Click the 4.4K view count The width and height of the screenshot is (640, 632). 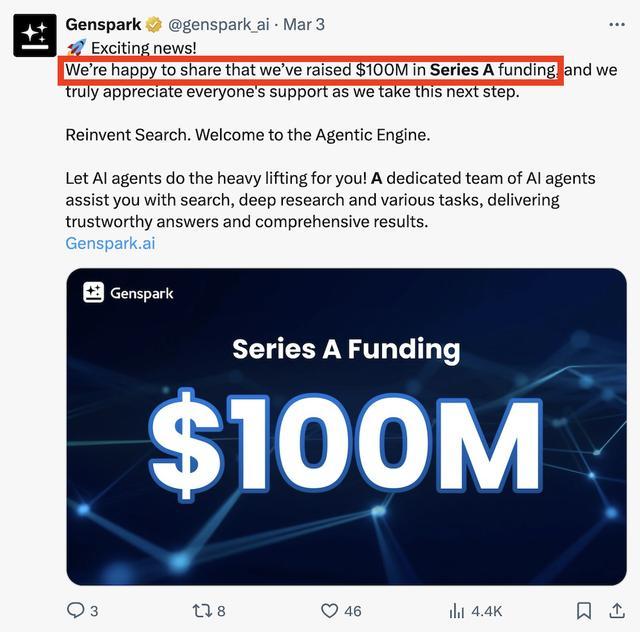[487, 610]
